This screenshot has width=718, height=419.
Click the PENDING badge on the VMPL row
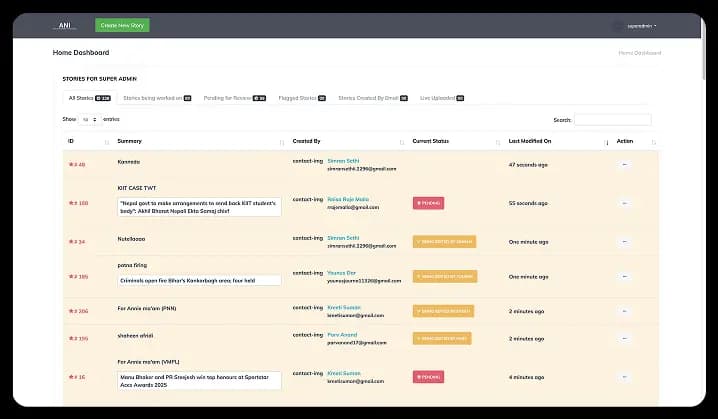428,377
